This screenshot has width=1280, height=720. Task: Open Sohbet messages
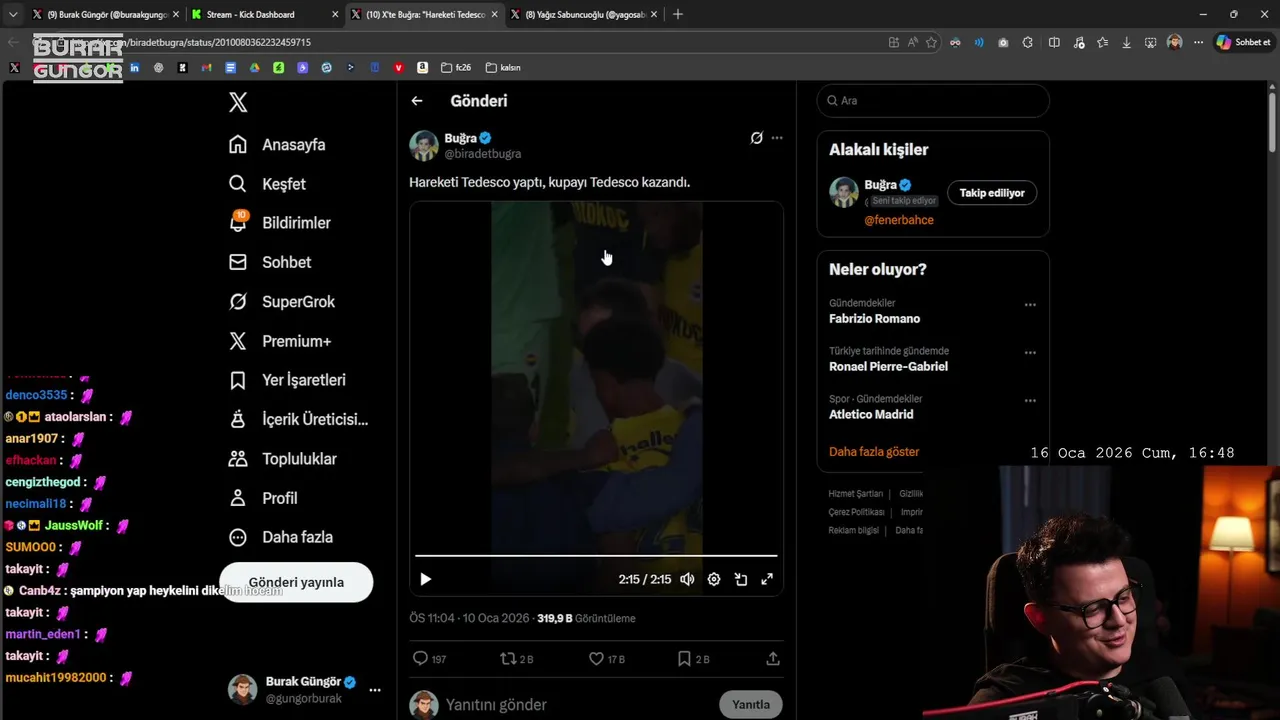(x=269, y=262)
